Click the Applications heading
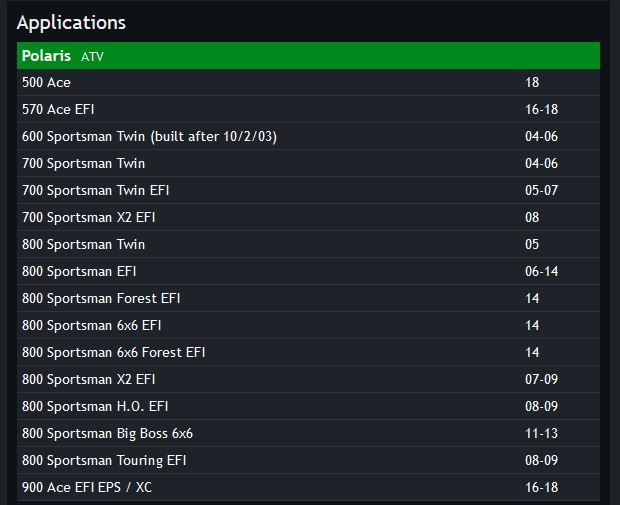This screenshot has width=620, height=505. click(x=72, y=23)
